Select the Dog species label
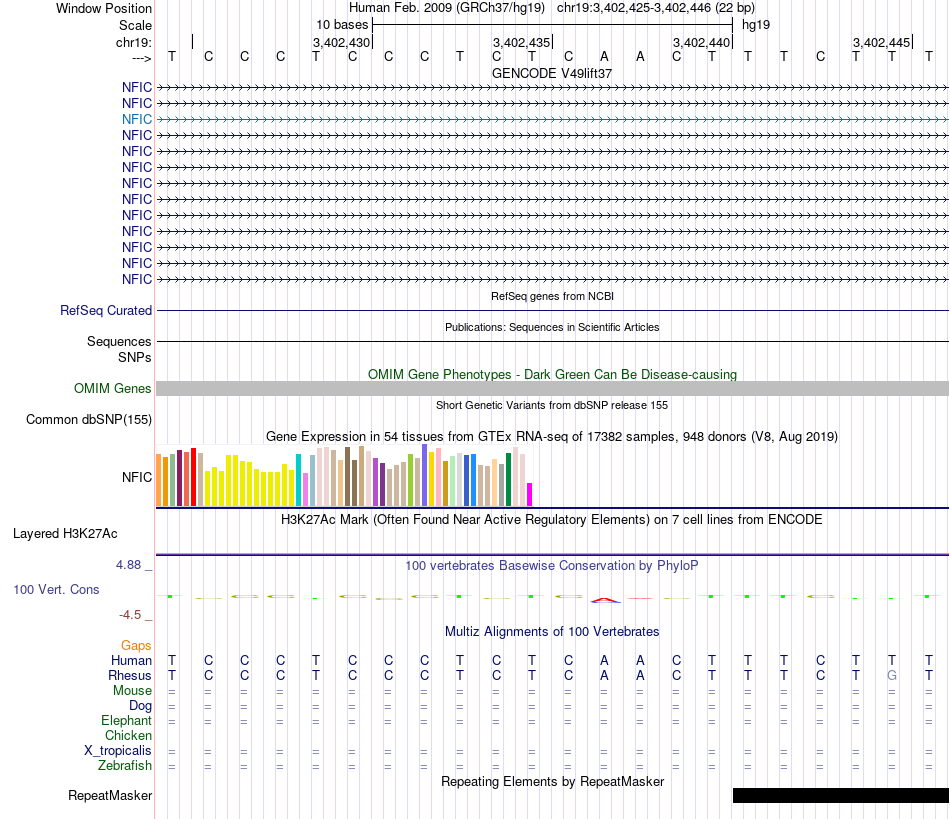The height and width of the screenshot is (819, 950). click(x=141, y=706)
